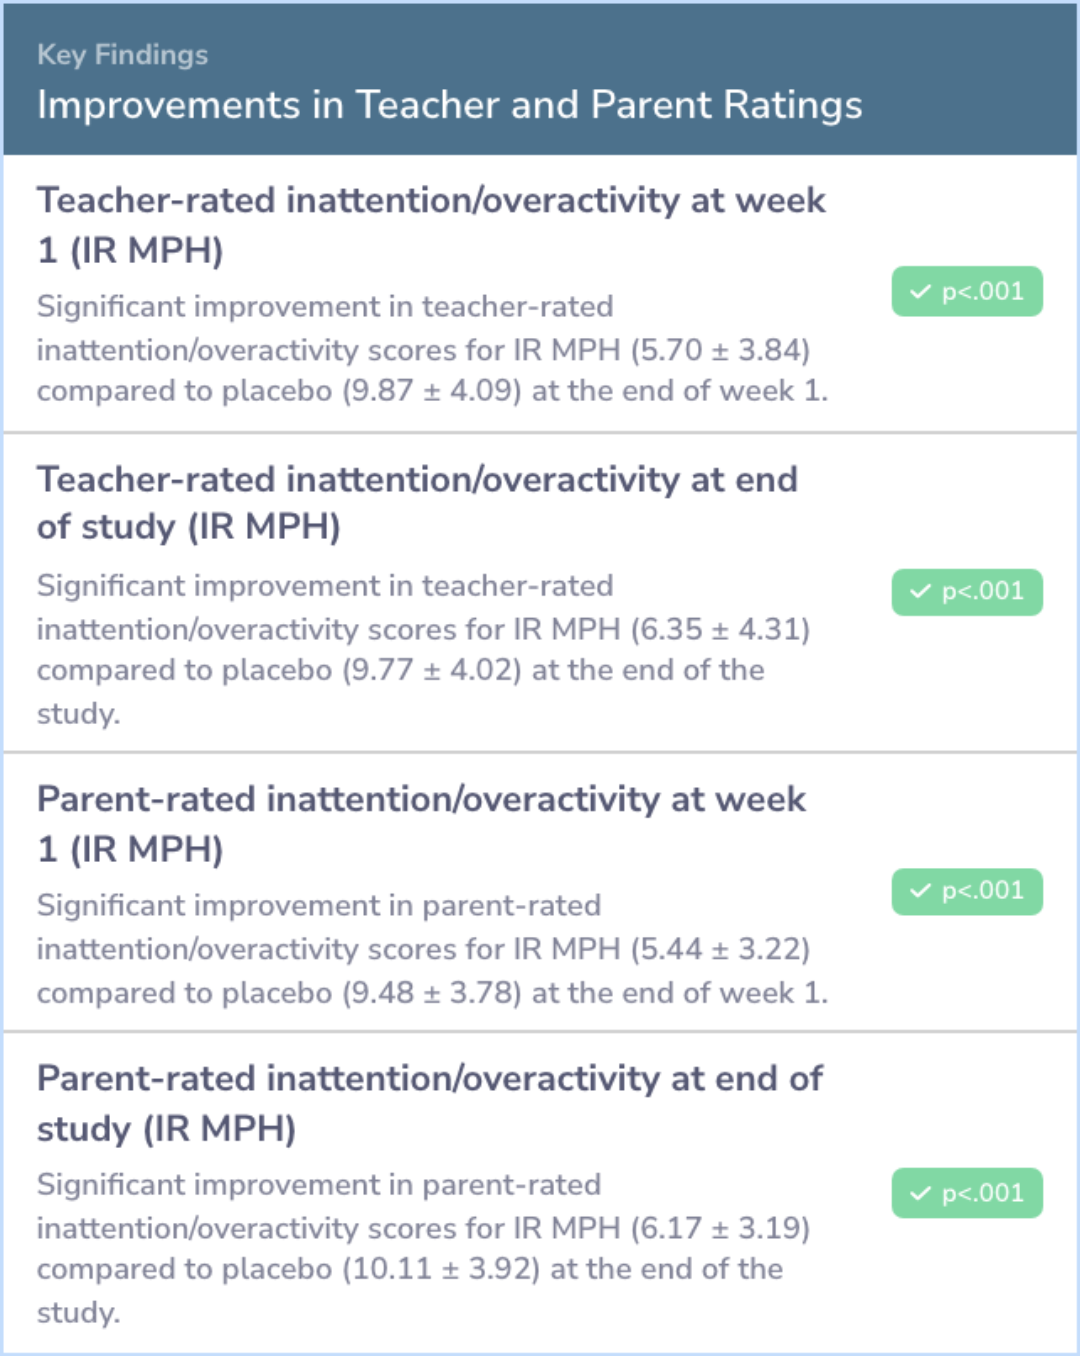The width and height of the screenshot is (1080, 1356).
Task: Click description mentioning IR MPH 5.70 ± 3.84
Action: coord(432,349)
